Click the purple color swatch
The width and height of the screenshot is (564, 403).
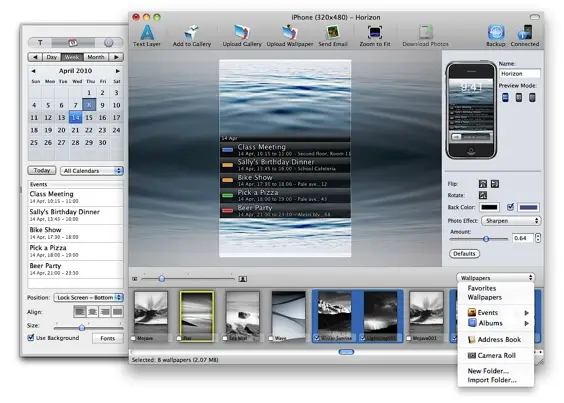tap(528, 207)
